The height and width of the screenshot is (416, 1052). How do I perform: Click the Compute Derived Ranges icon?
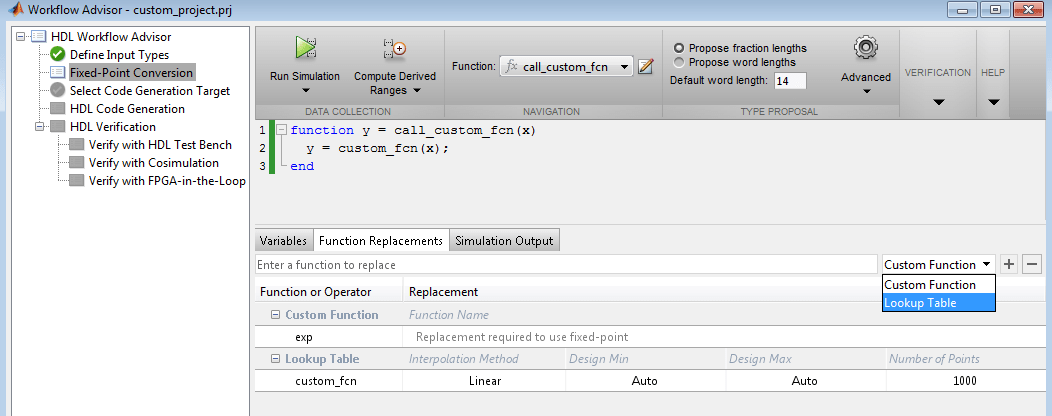(x=394, y=47)
